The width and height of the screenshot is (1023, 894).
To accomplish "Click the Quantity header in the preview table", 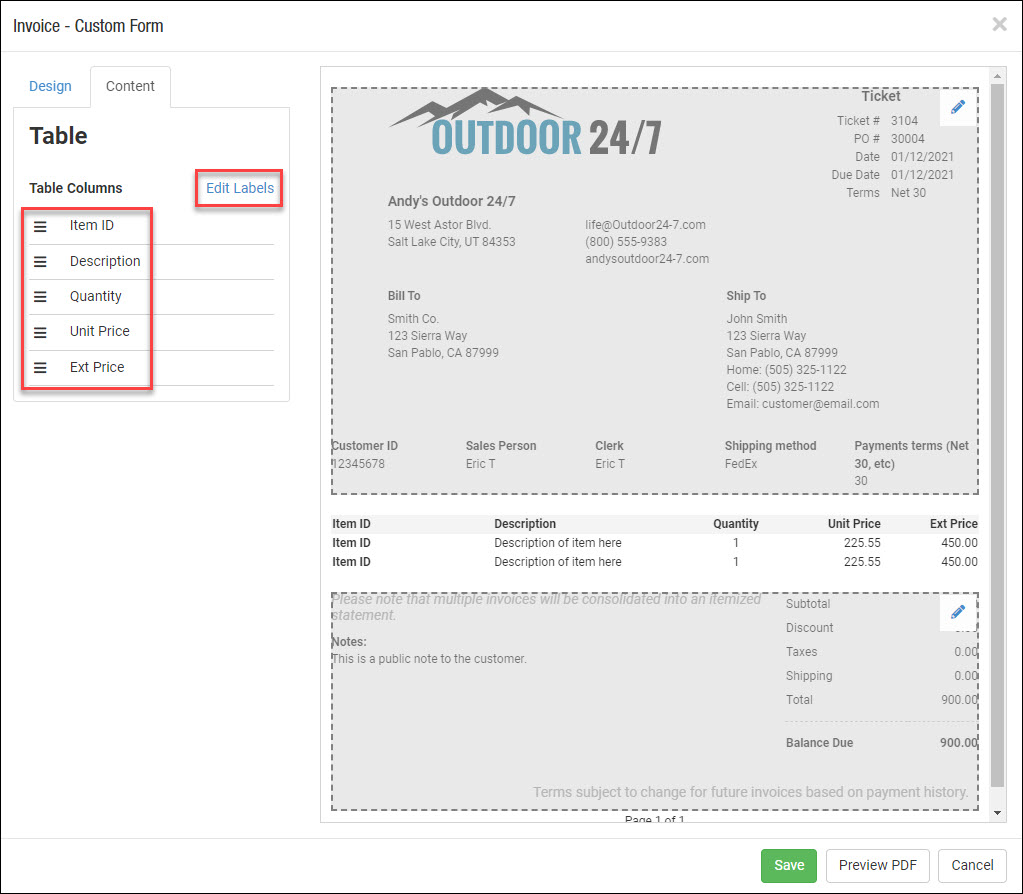I will pos(736,524).
